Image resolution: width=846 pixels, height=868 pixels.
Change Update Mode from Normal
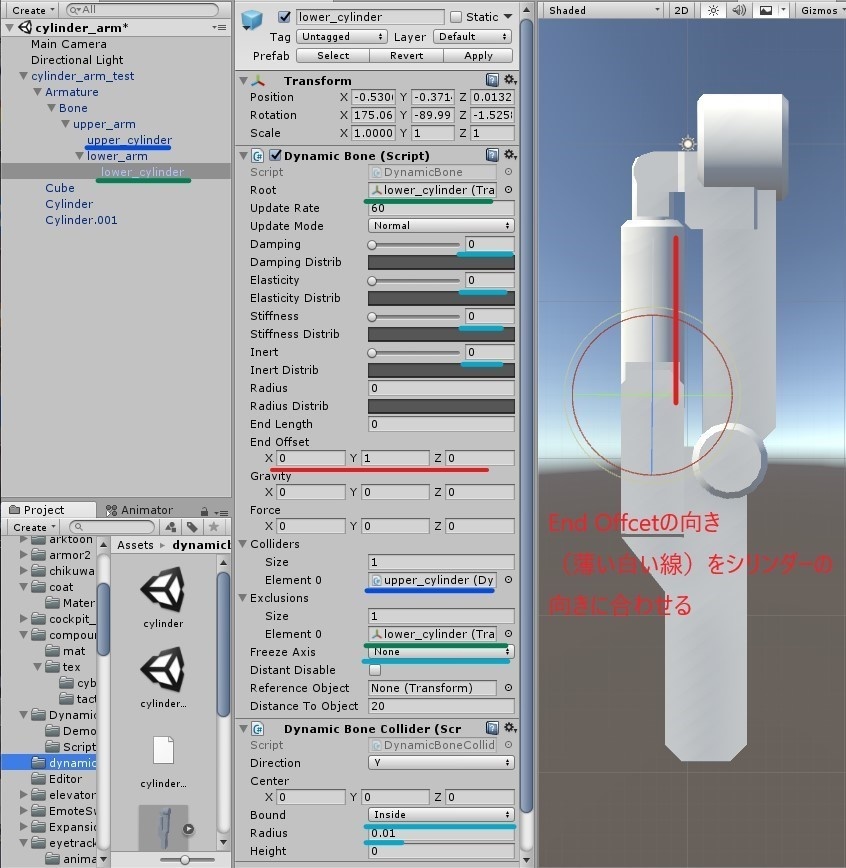(x=440, y=226)
